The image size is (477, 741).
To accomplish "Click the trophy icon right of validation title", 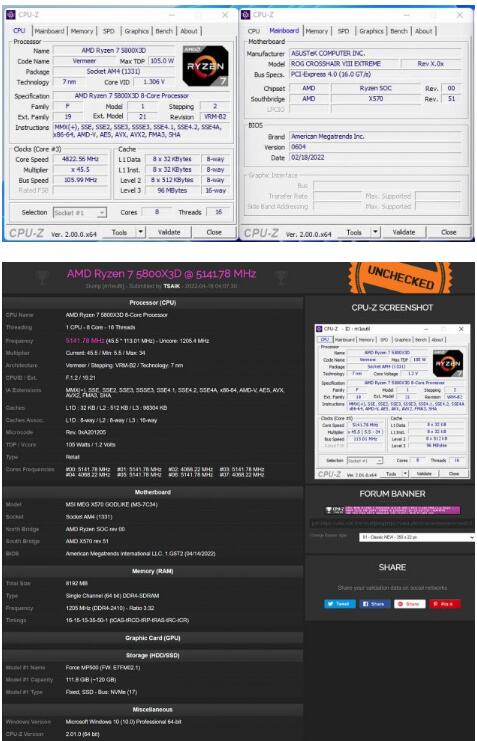I will click(x=281, y=277).
